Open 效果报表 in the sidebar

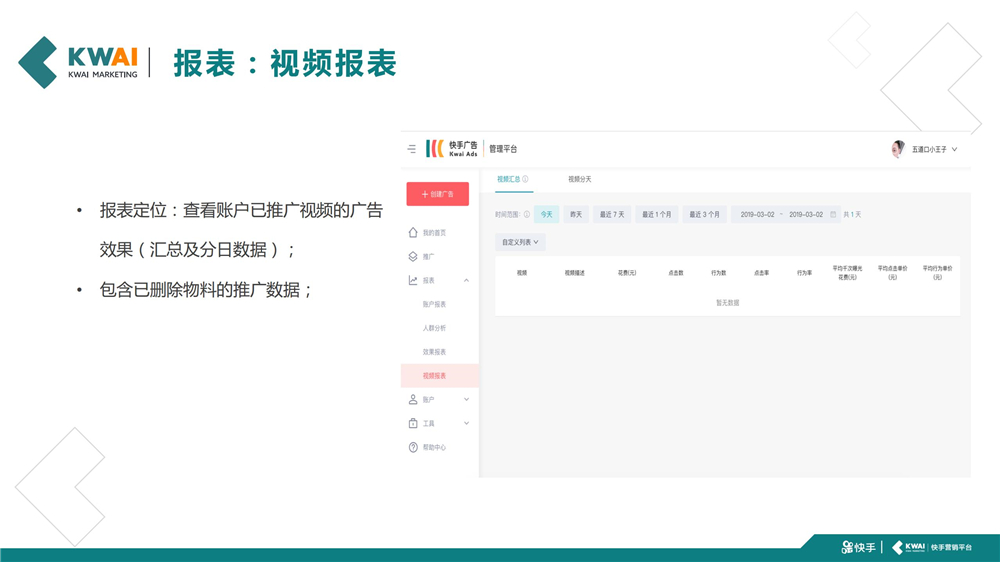pos(434,352)
